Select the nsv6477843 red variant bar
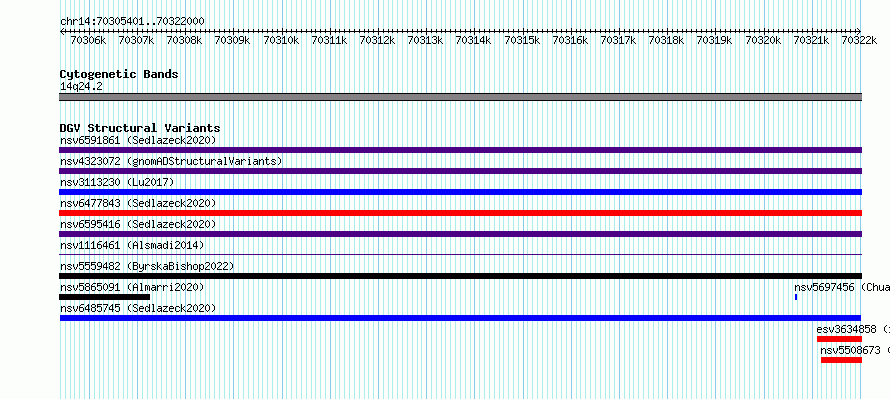The width and height of the screenshot is (890, 399). [x=460, y=213]
